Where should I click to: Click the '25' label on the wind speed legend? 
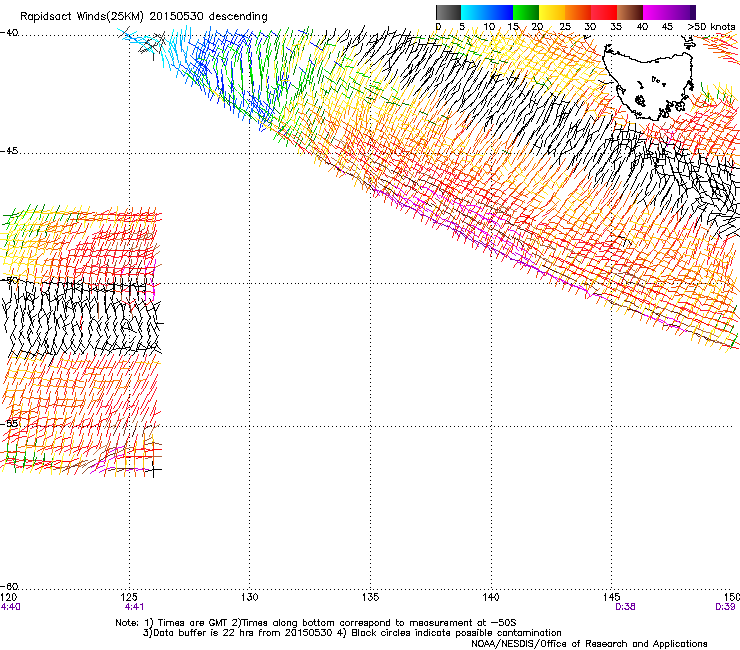[564, 27]
